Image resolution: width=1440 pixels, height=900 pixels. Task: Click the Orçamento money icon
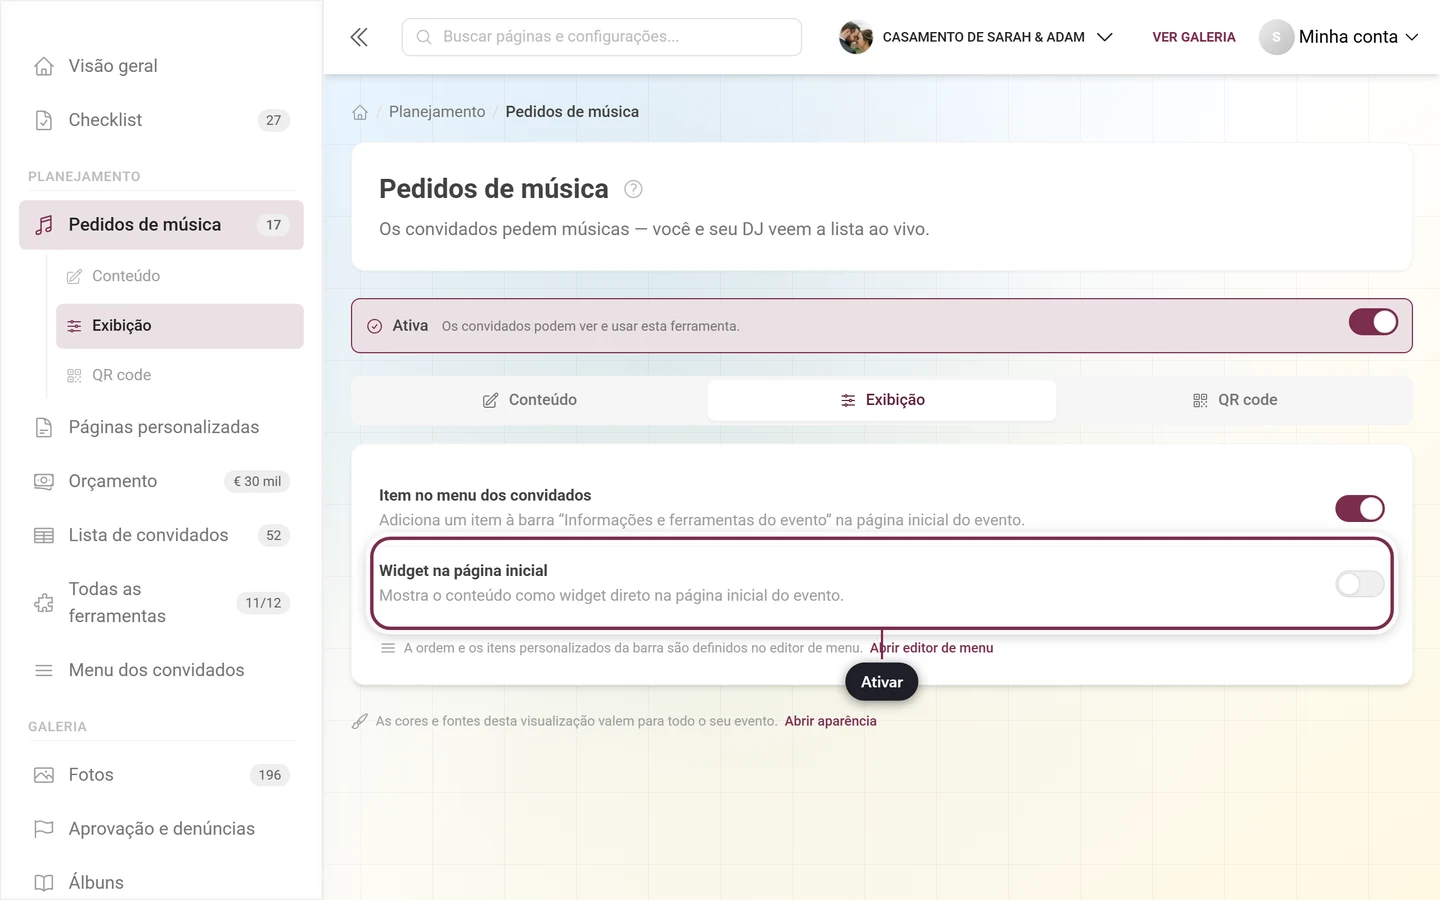(44, 481)
